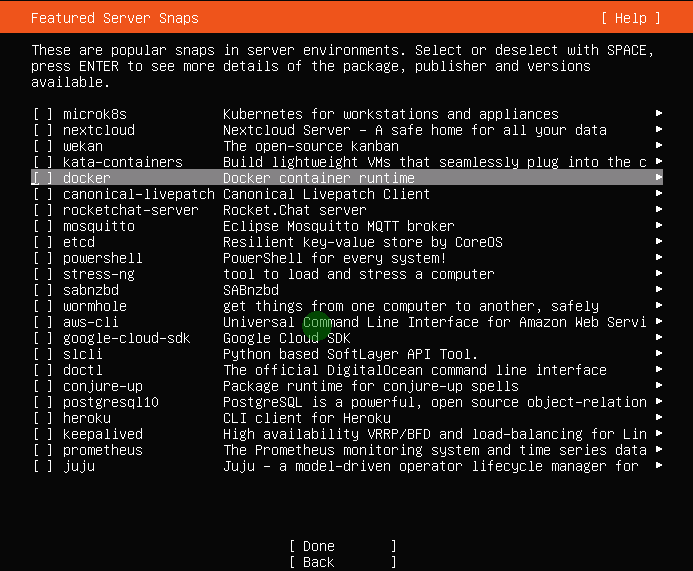The width and height of the screenshot is (693, 571).
Task: Expand details arrow for canonical-livepatch row
Action: (x=659, y=193)
